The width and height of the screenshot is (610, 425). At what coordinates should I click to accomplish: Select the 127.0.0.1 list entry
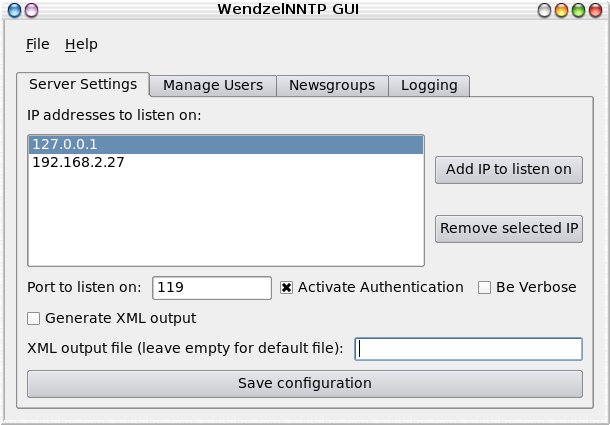click(226, 145)
